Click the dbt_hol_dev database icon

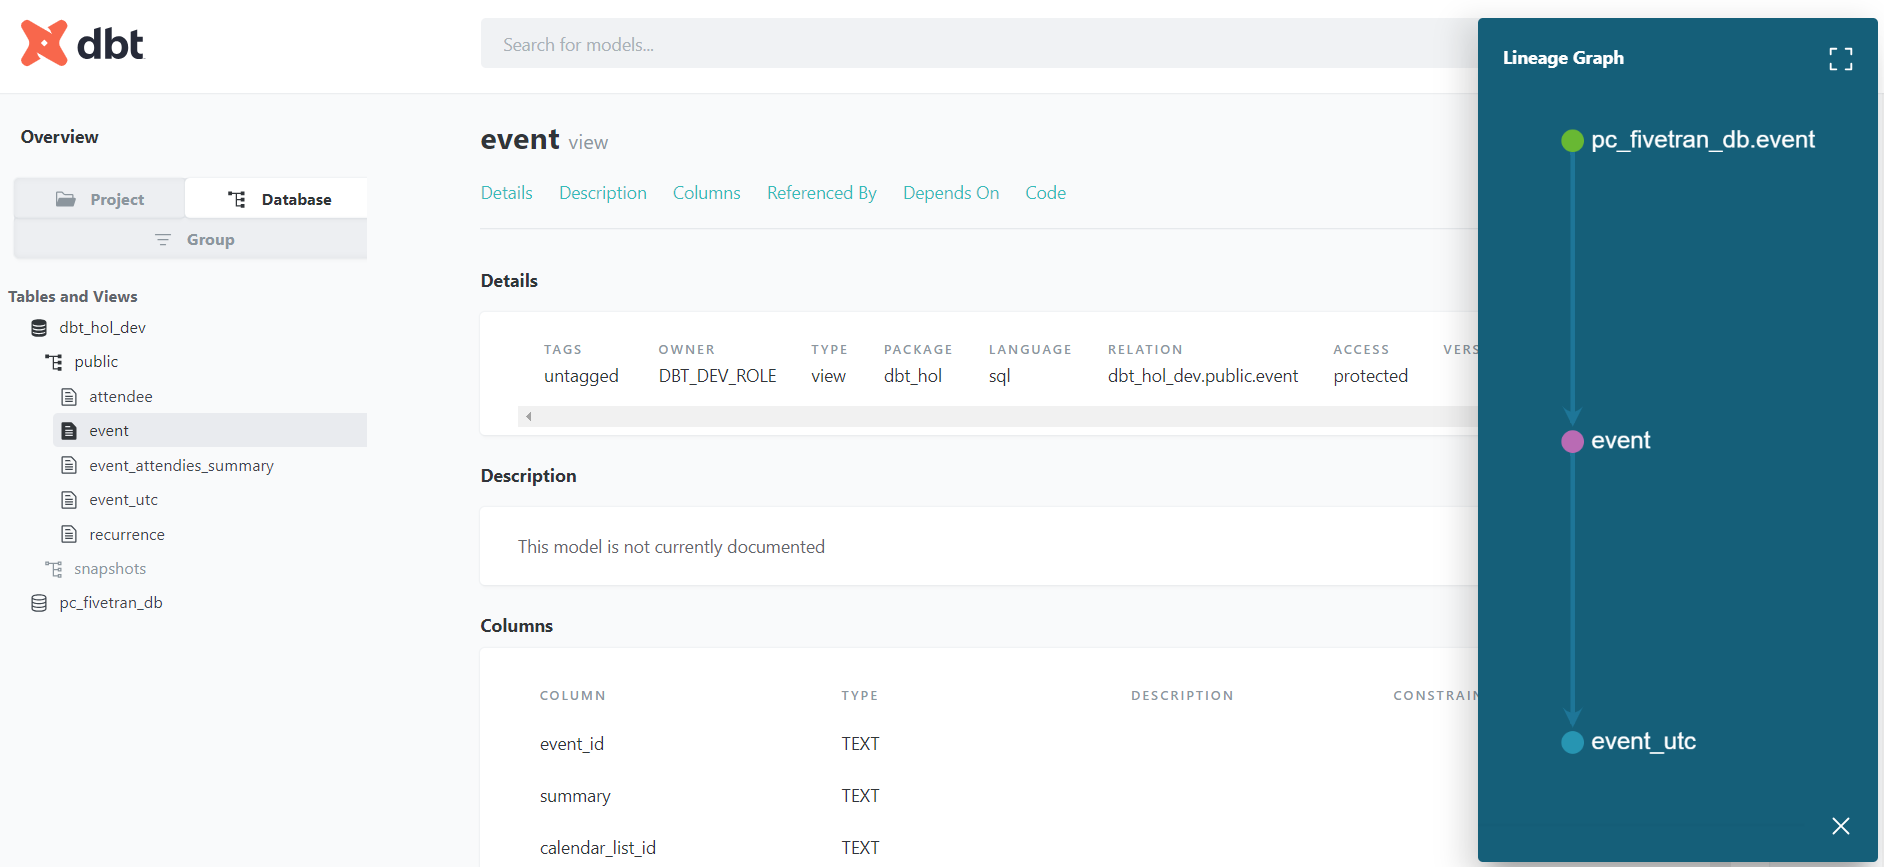[39, 328]
